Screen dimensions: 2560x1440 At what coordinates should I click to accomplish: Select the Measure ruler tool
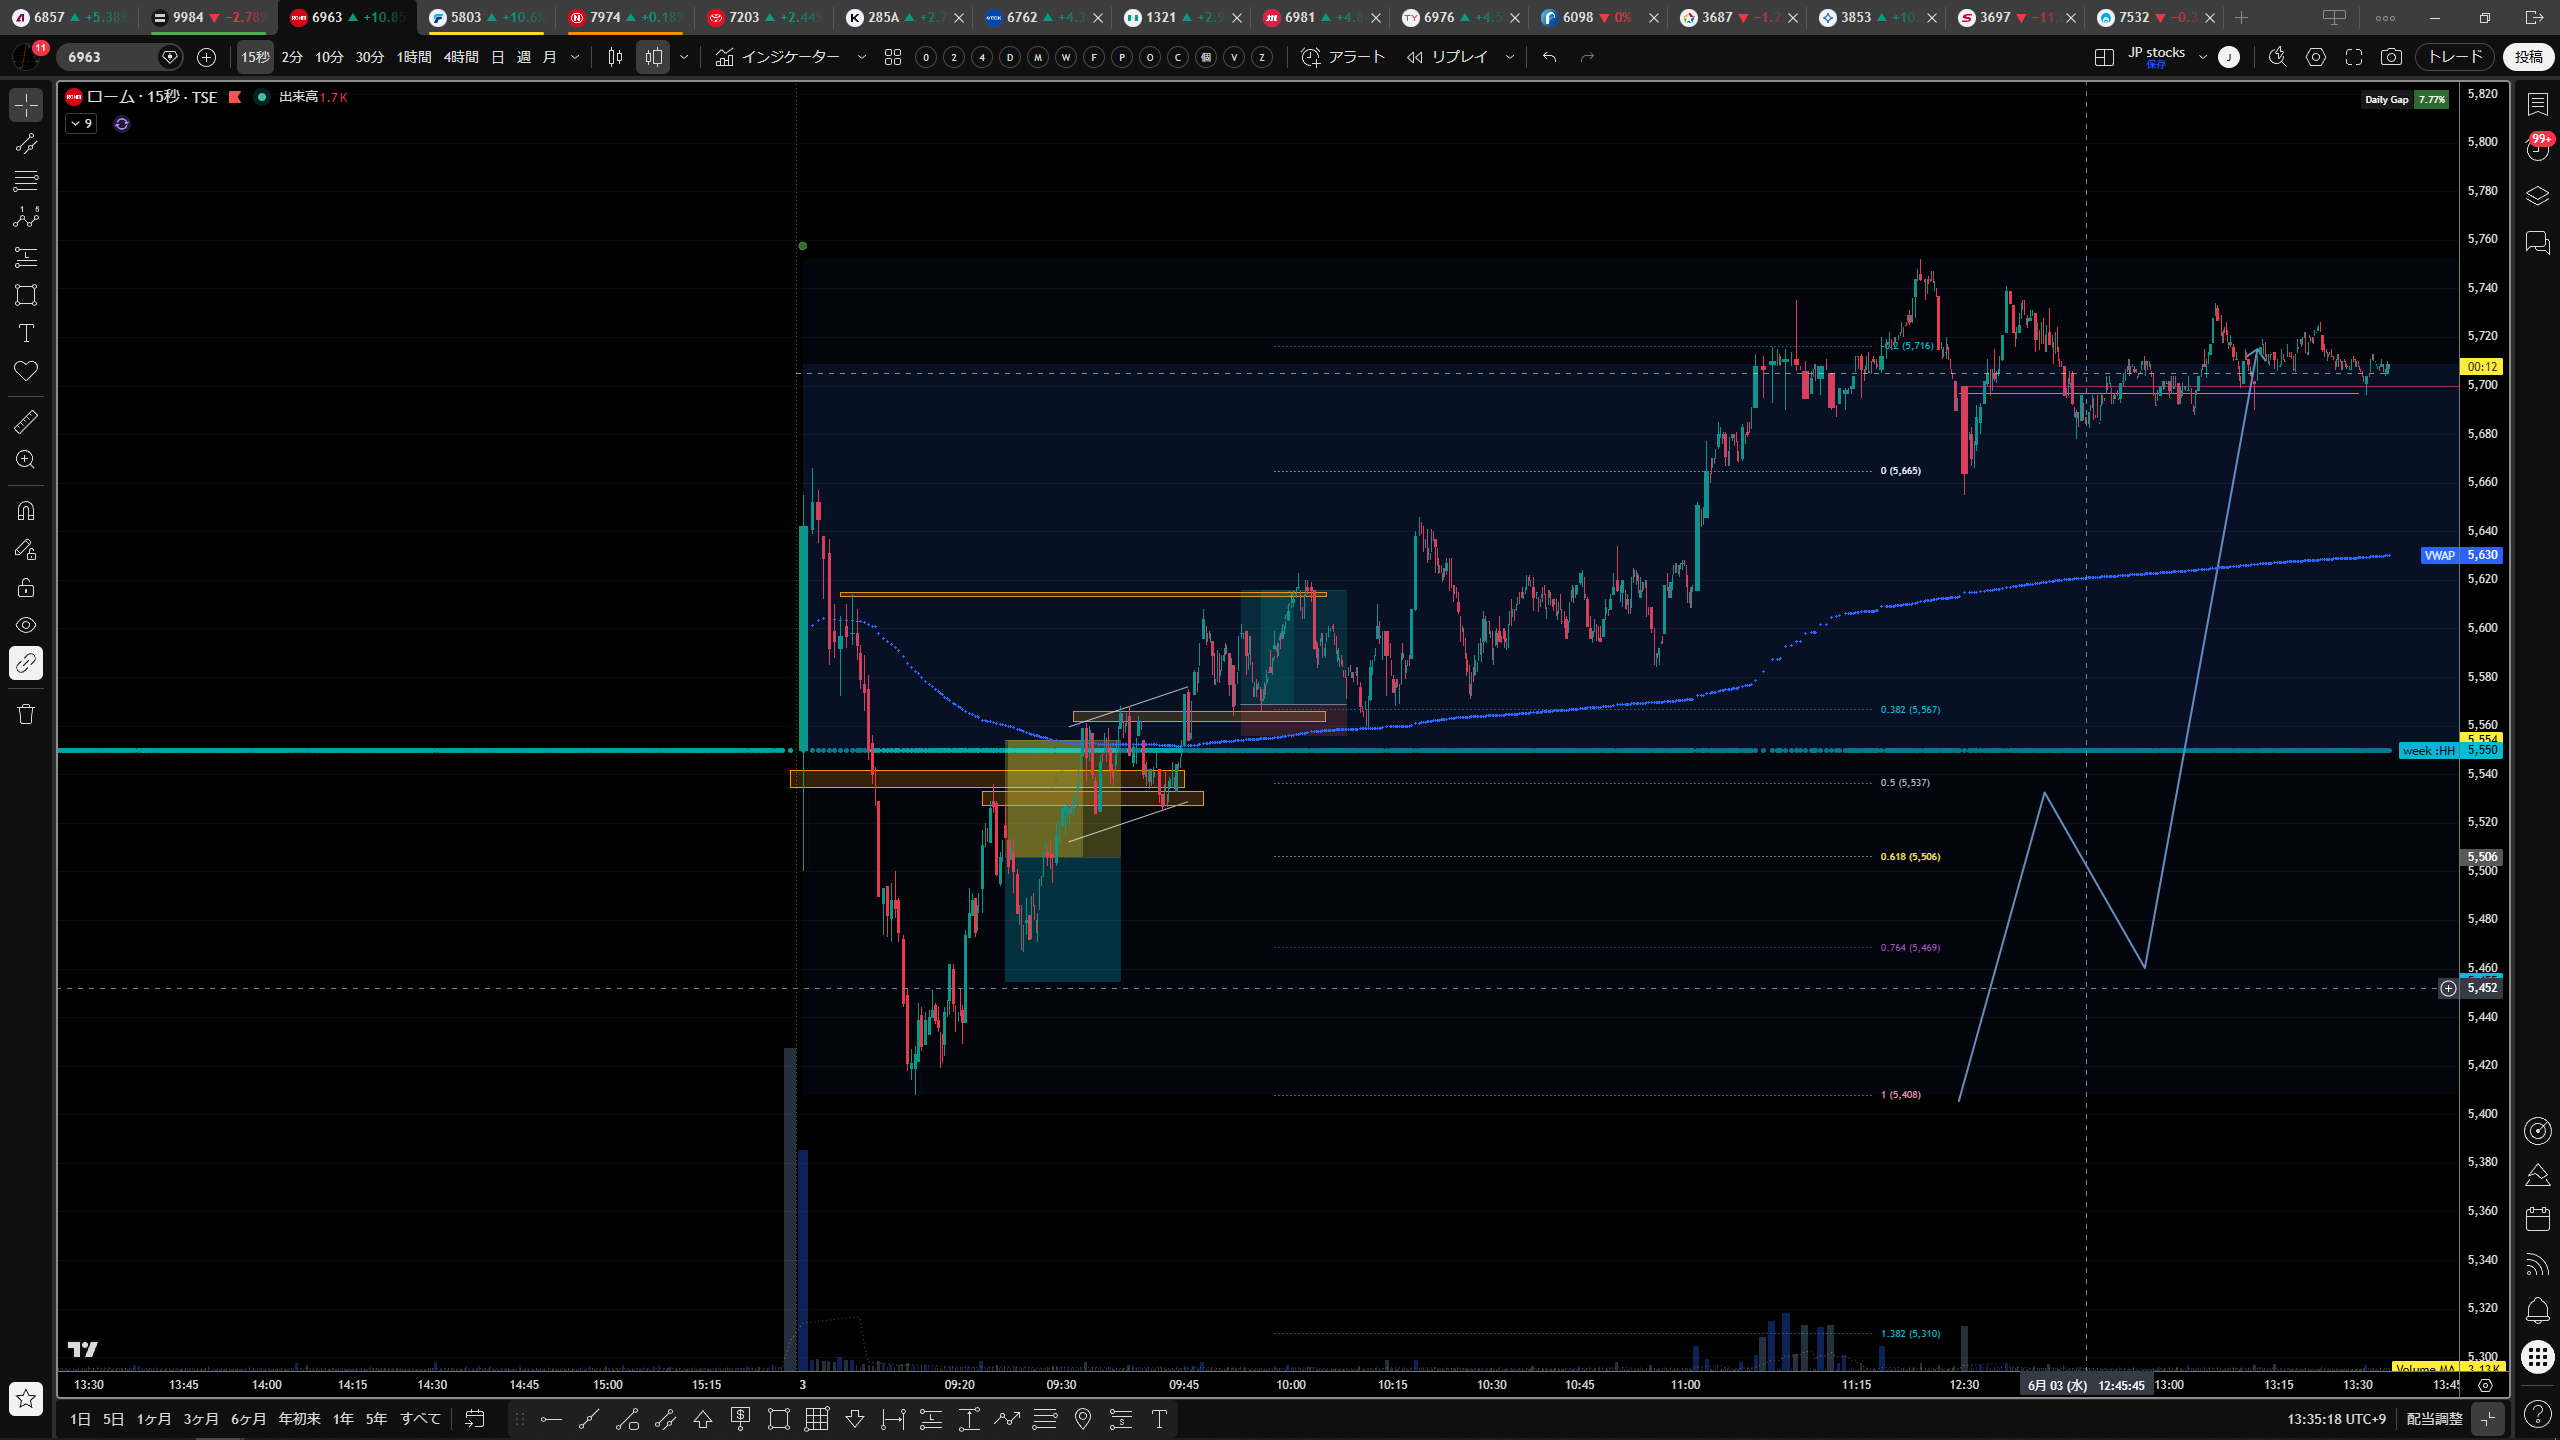coord(26,422)
